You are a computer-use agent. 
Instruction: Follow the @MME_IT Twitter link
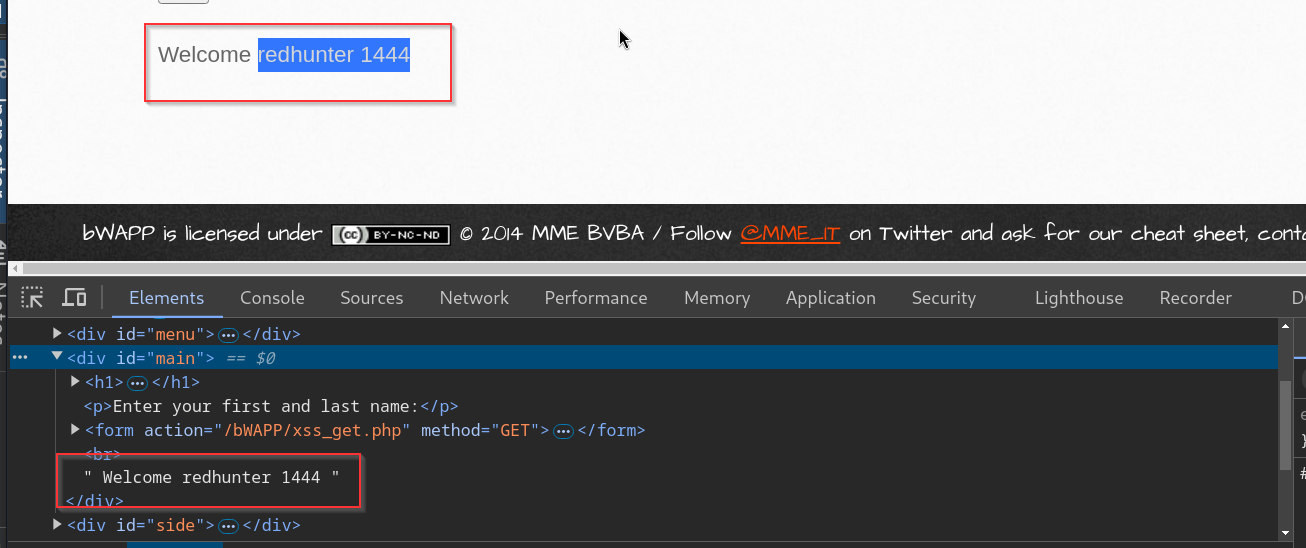click(790, 234)
